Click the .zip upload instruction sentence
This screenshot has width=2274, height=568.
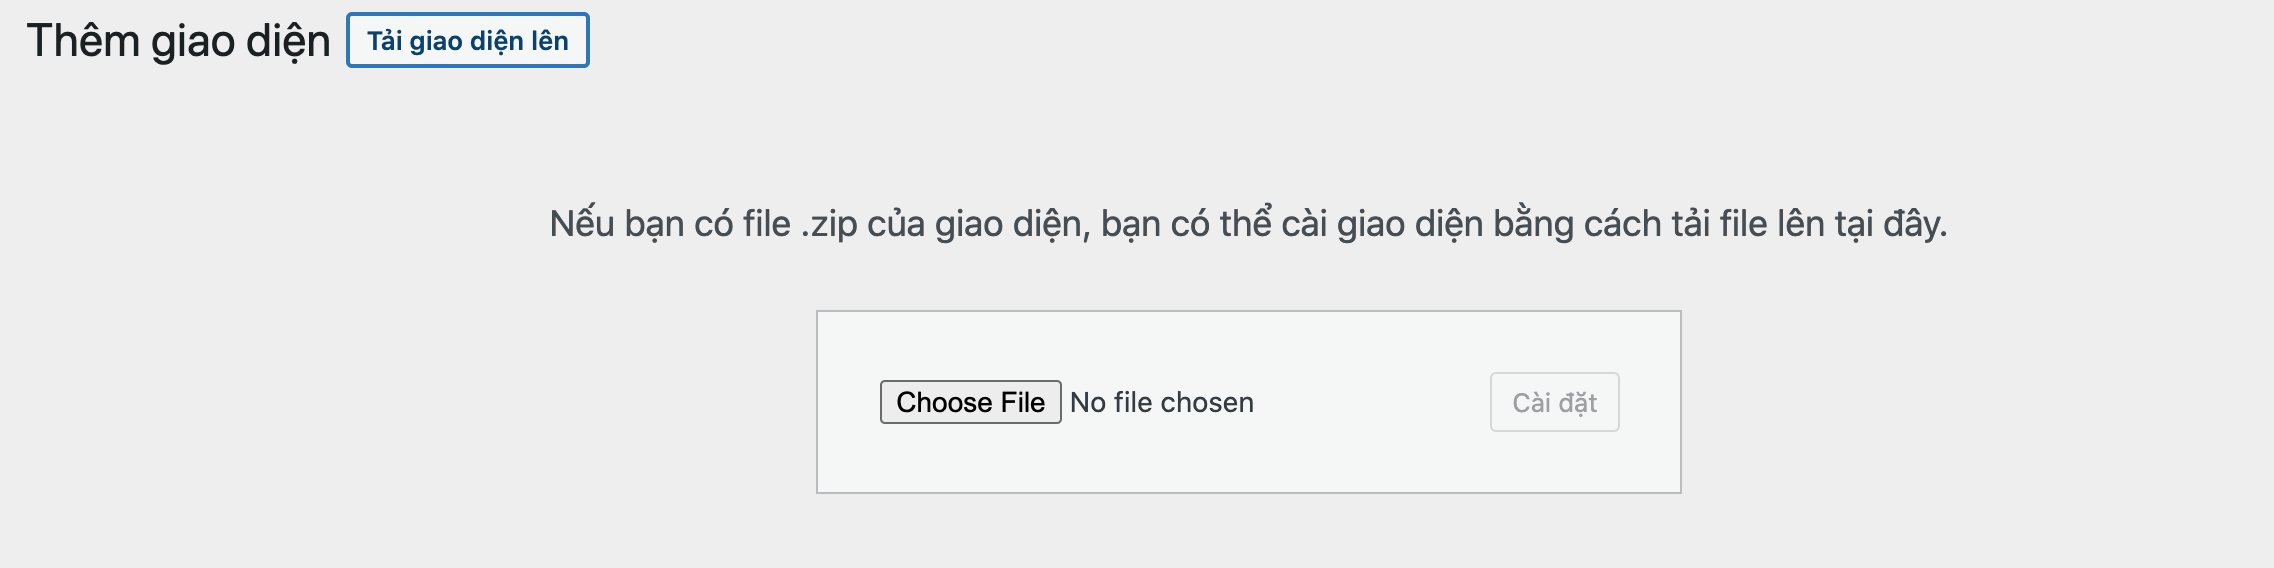1248,223
